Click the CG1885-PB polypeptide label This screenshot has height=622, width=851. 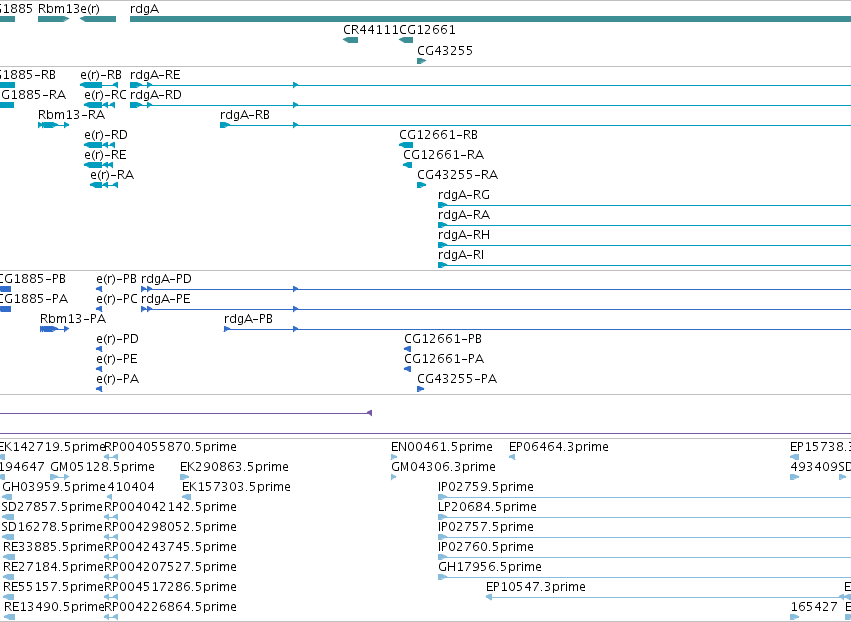33,279
